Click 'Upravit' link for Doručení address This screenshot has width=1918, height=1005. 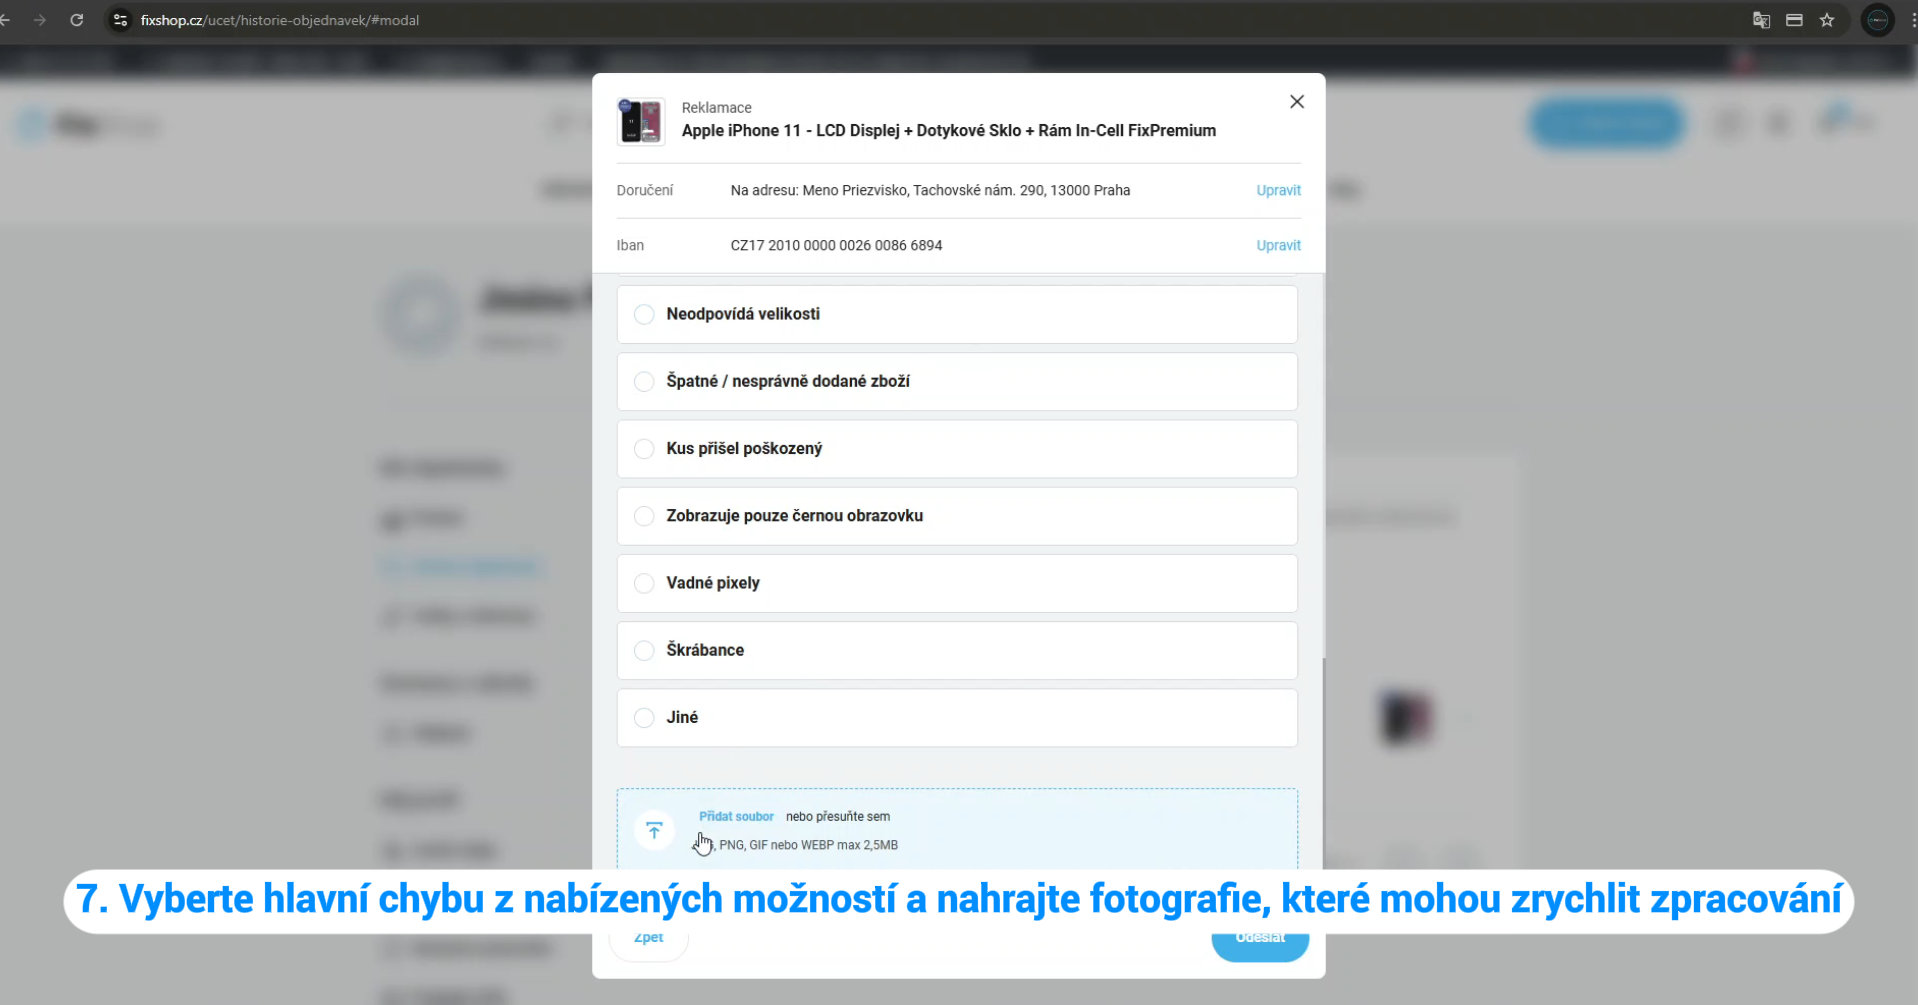coord(1278,190)
